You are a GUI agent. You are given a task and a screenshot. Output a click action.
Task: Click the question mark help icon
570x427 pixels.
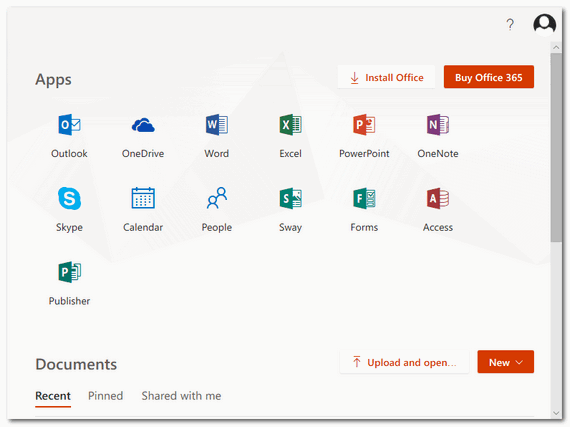(x=510, y=24)
